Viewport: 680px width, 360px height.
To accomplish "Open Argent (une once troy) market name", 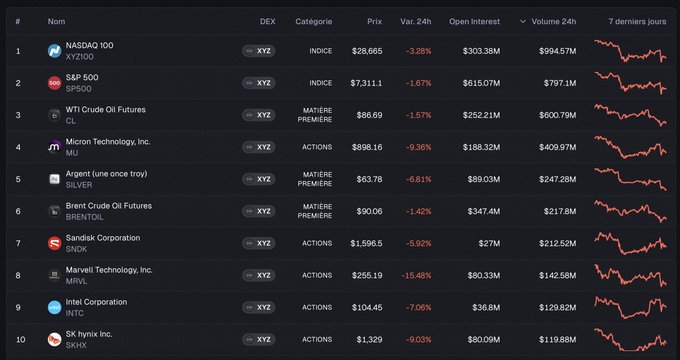I will 106,174.
